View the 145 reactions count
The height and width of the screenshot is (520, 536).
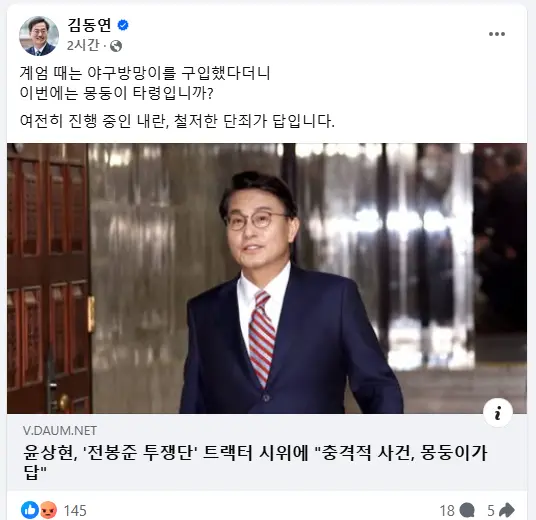75,511
